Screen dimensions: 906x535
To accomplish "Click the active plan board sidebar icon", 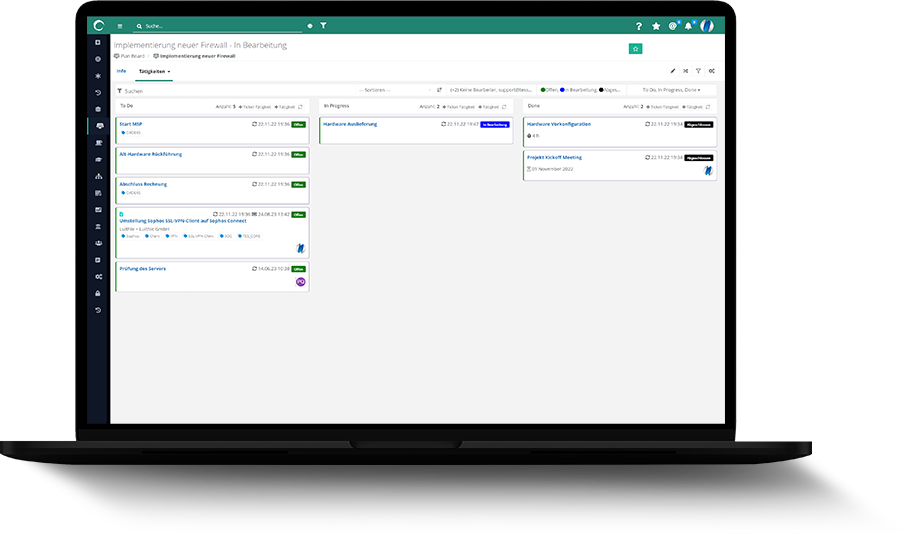I will click(x=99, y=126).
